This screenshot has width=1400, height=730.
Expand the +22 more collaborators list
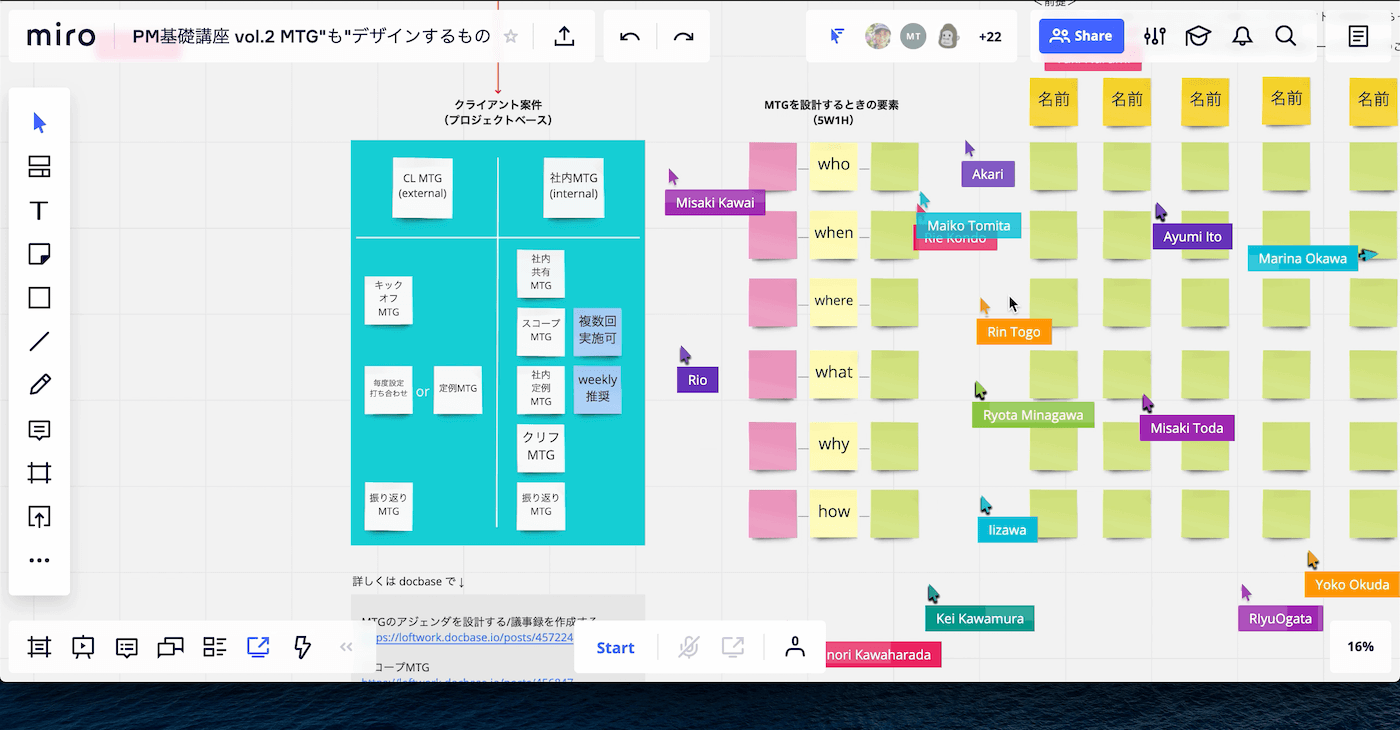point(990,36)
